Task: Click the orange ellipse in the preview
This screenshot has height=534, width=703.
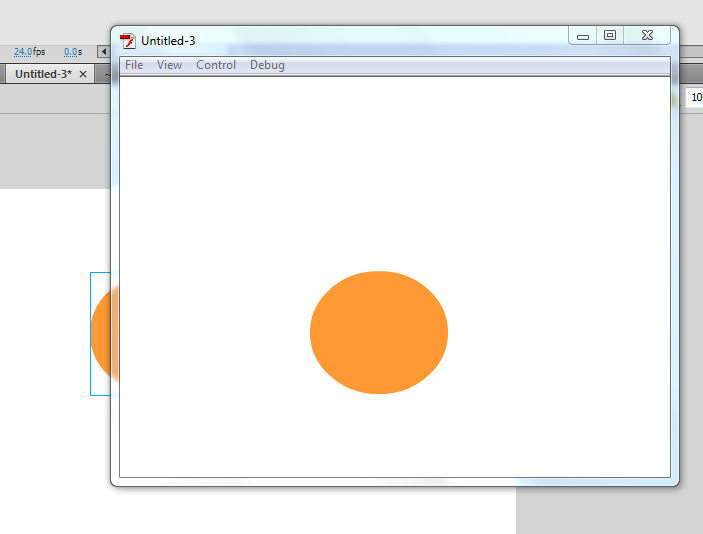Action: pyautogui.click(x=379, y=332)
